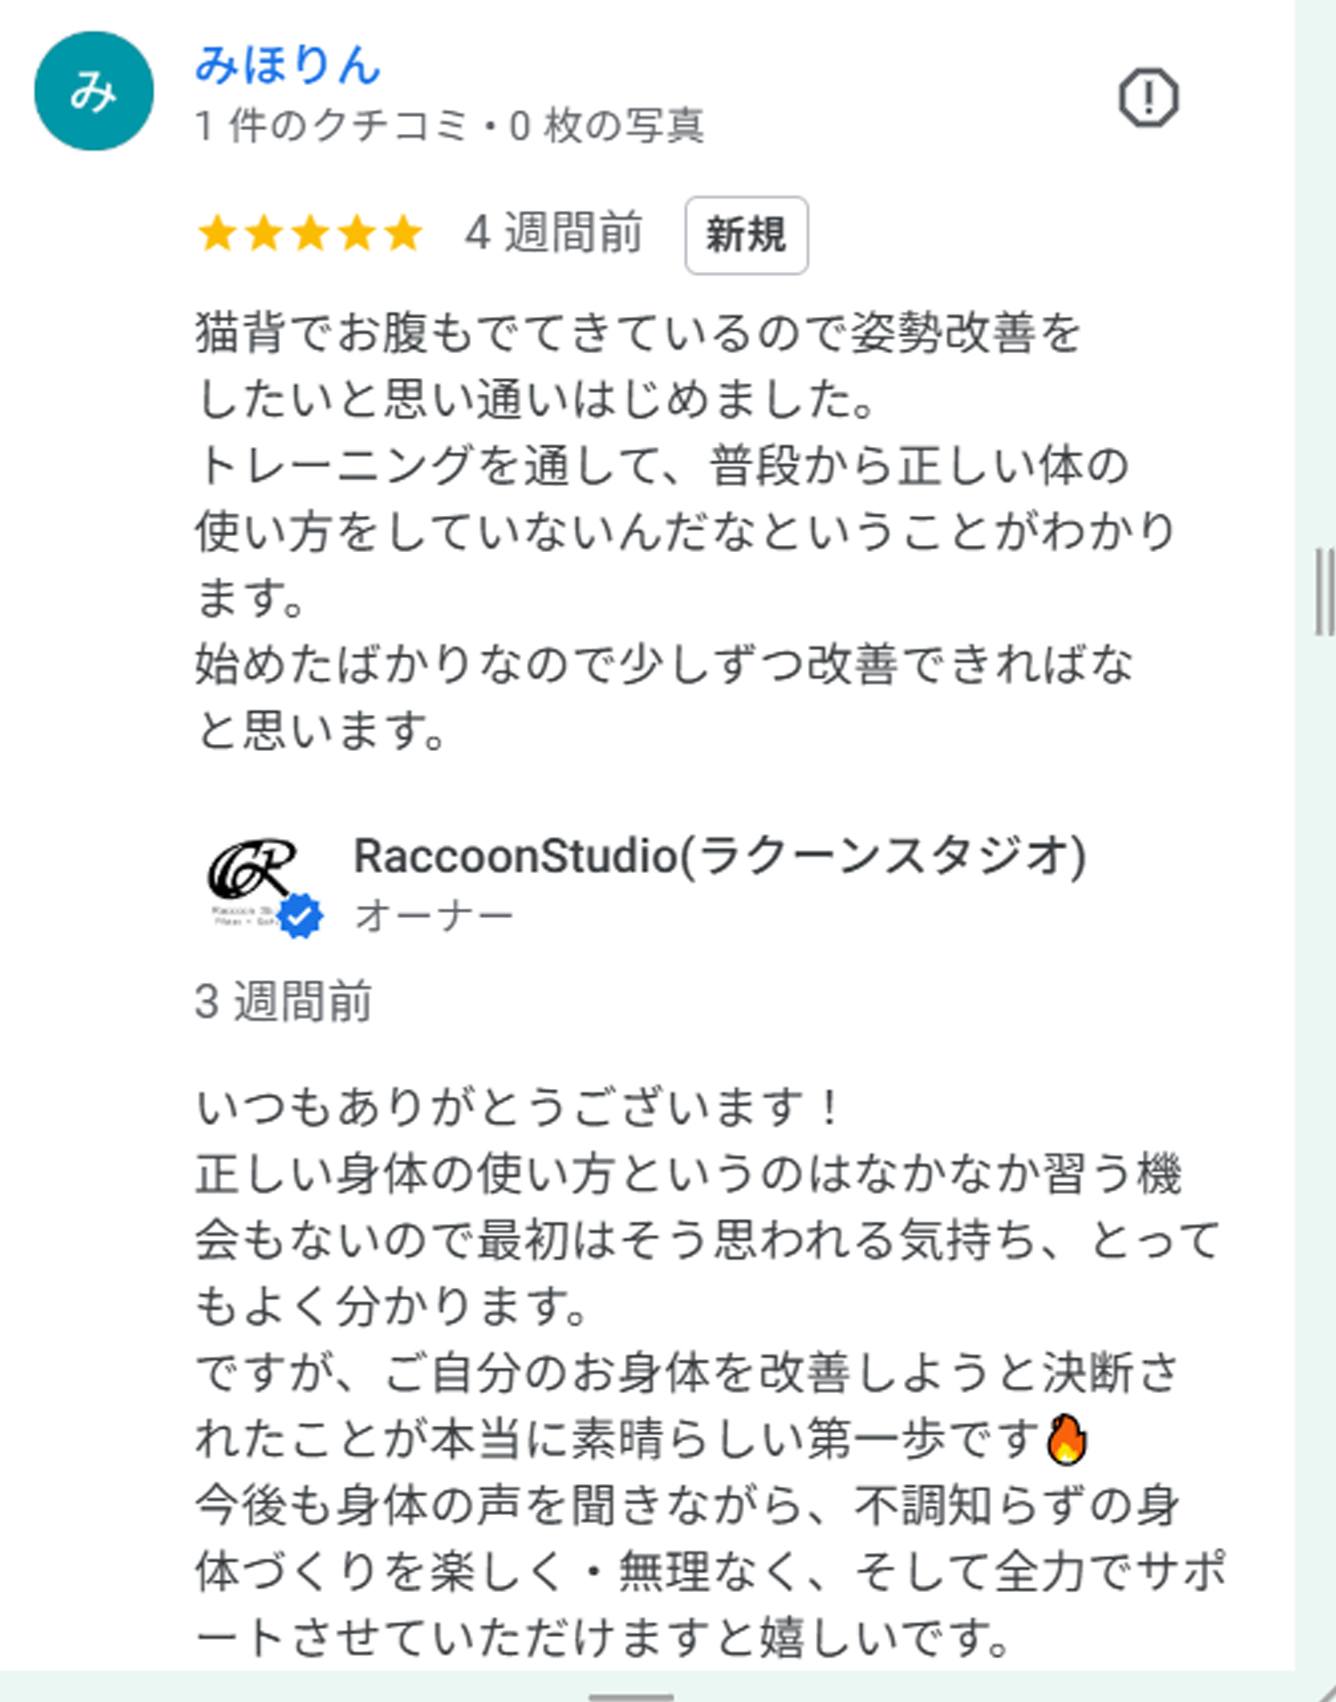Viewport: 1336px width, 1702px height.
Task: Click the 新規 badge label
Action: pos(746,235)
